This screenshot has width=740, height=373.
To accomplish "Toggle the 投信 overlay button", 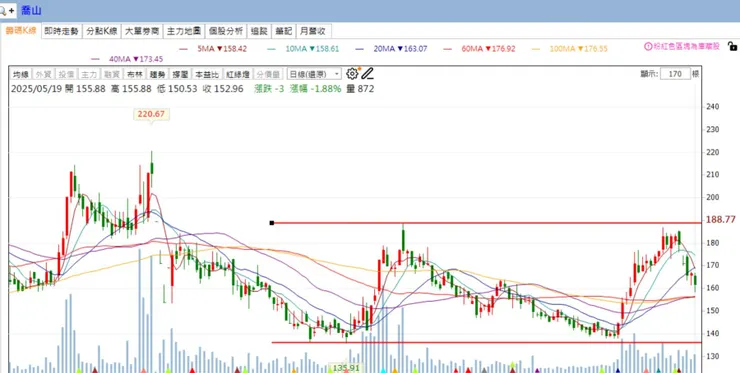I will click(66, 74).
